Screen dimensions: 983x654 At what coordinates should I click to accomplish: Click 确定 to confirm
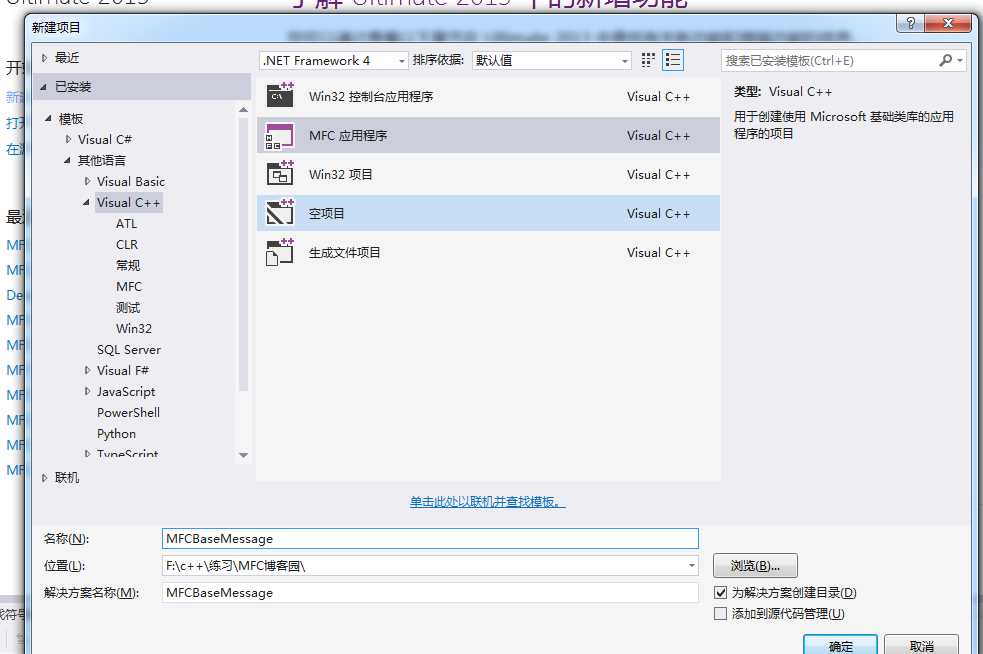841,645
